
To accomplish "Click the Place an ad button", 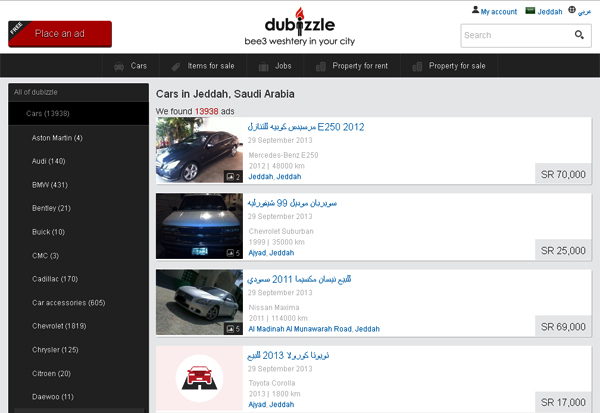I will pos(60,34).
